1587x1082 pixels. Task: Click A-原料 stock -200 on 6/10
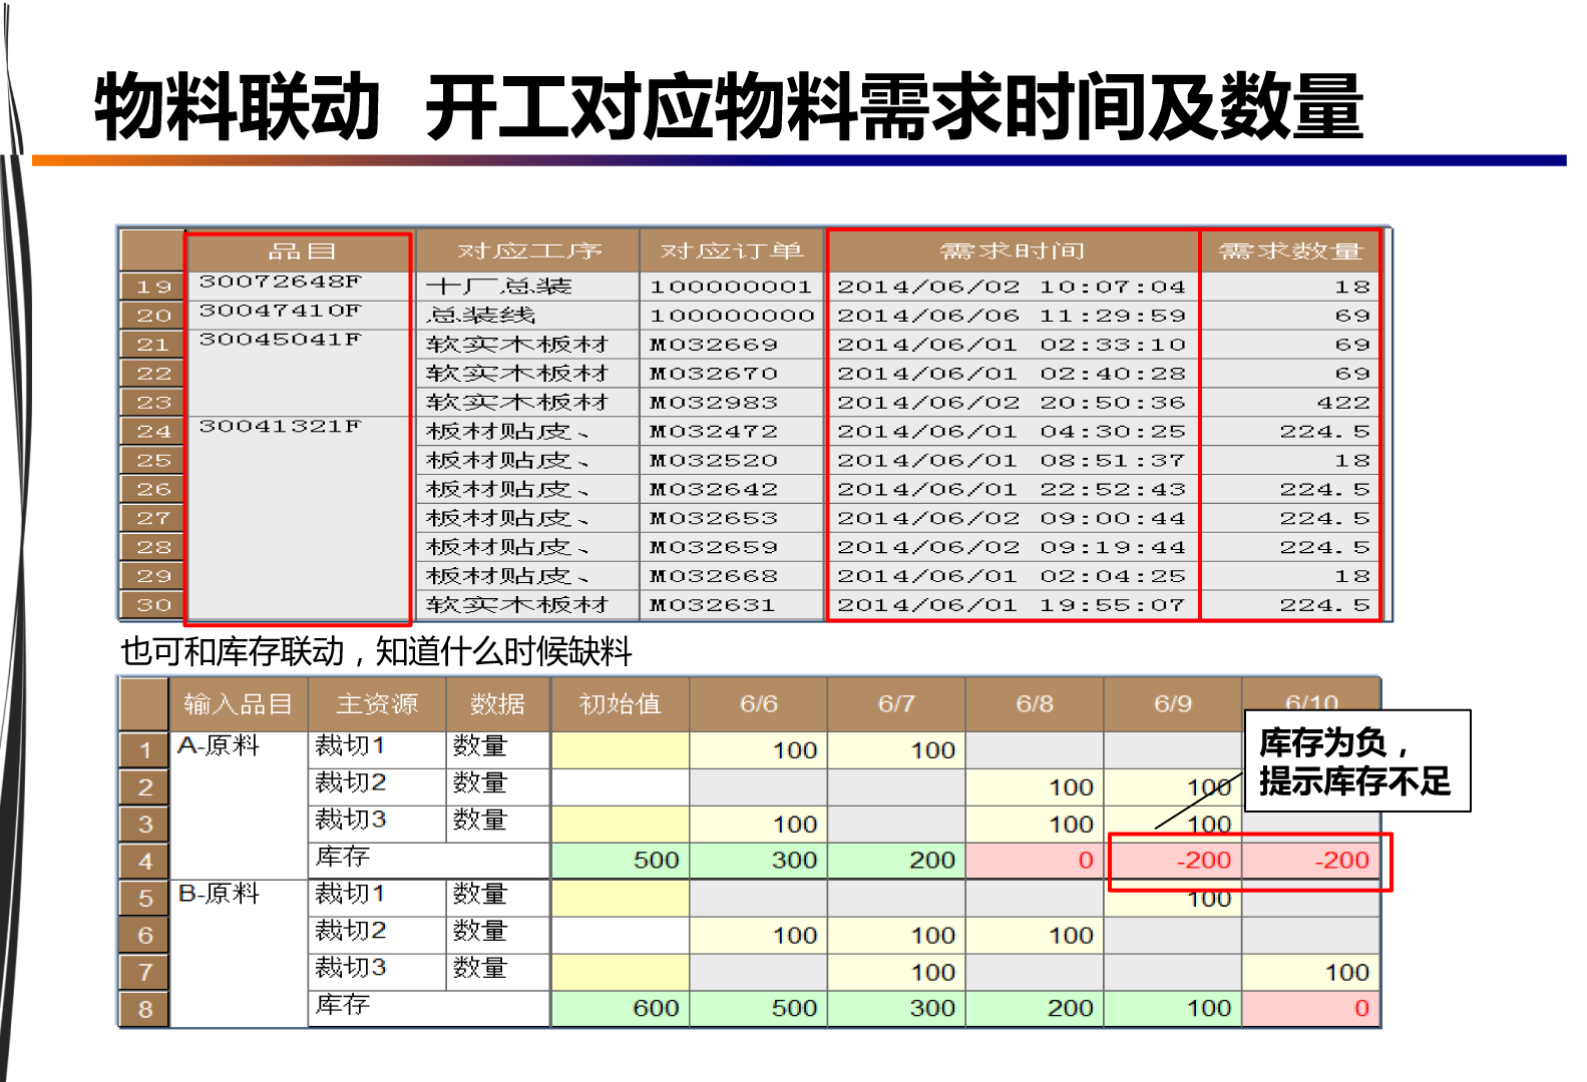pyautogui.click(x=1310, y=860)
